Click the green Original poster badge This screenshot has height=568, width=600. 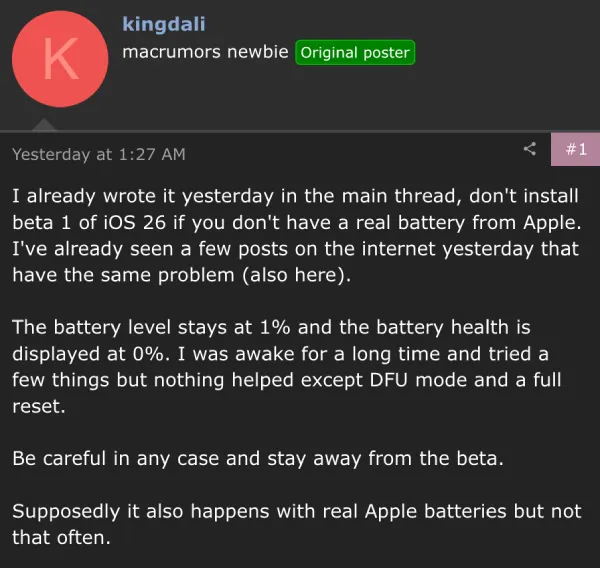click(355, 52)
